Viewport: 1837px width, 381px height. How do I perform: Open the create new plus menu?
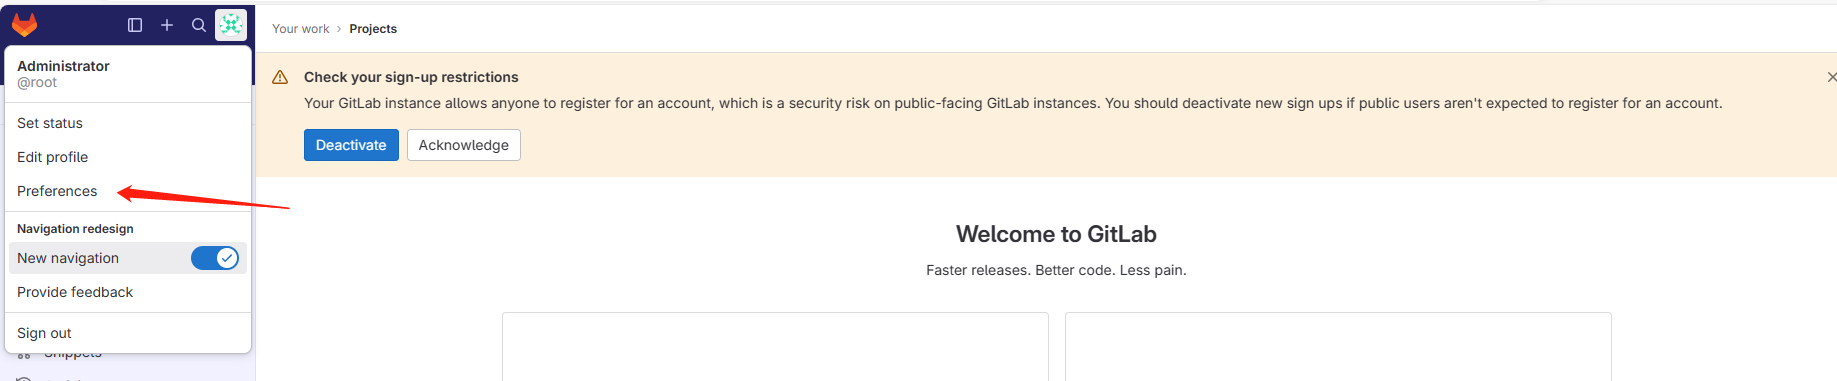pyautogui.click(x=167, y=25)
